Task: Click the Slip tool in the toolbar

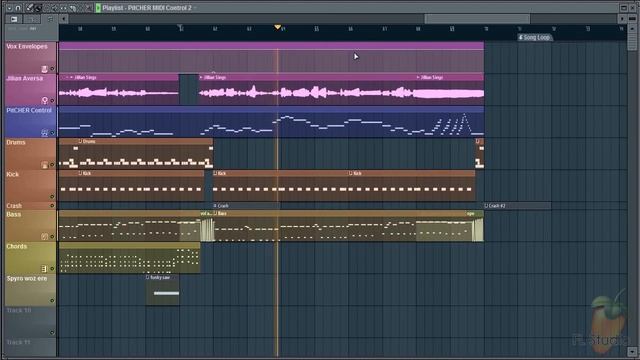Action: click(63, 8)
